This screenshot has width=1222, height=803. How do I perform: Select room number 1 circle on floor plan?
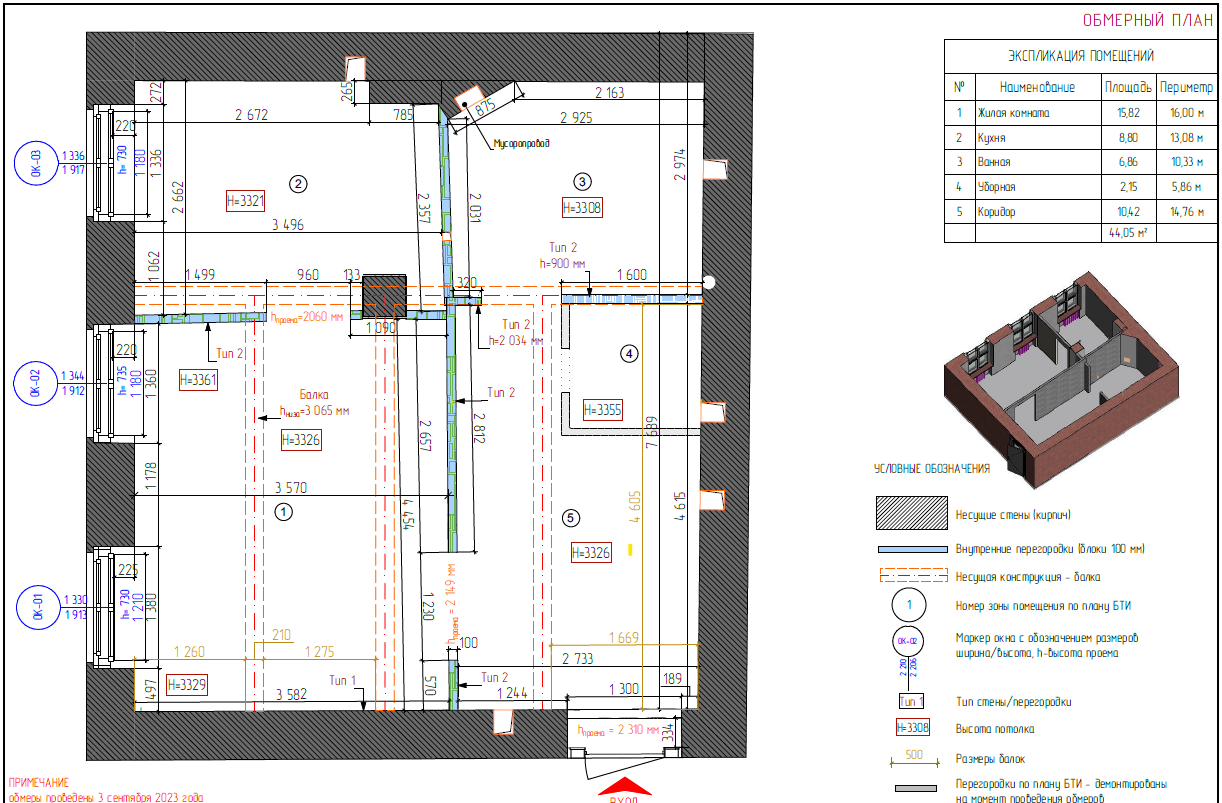click(283, 511)
